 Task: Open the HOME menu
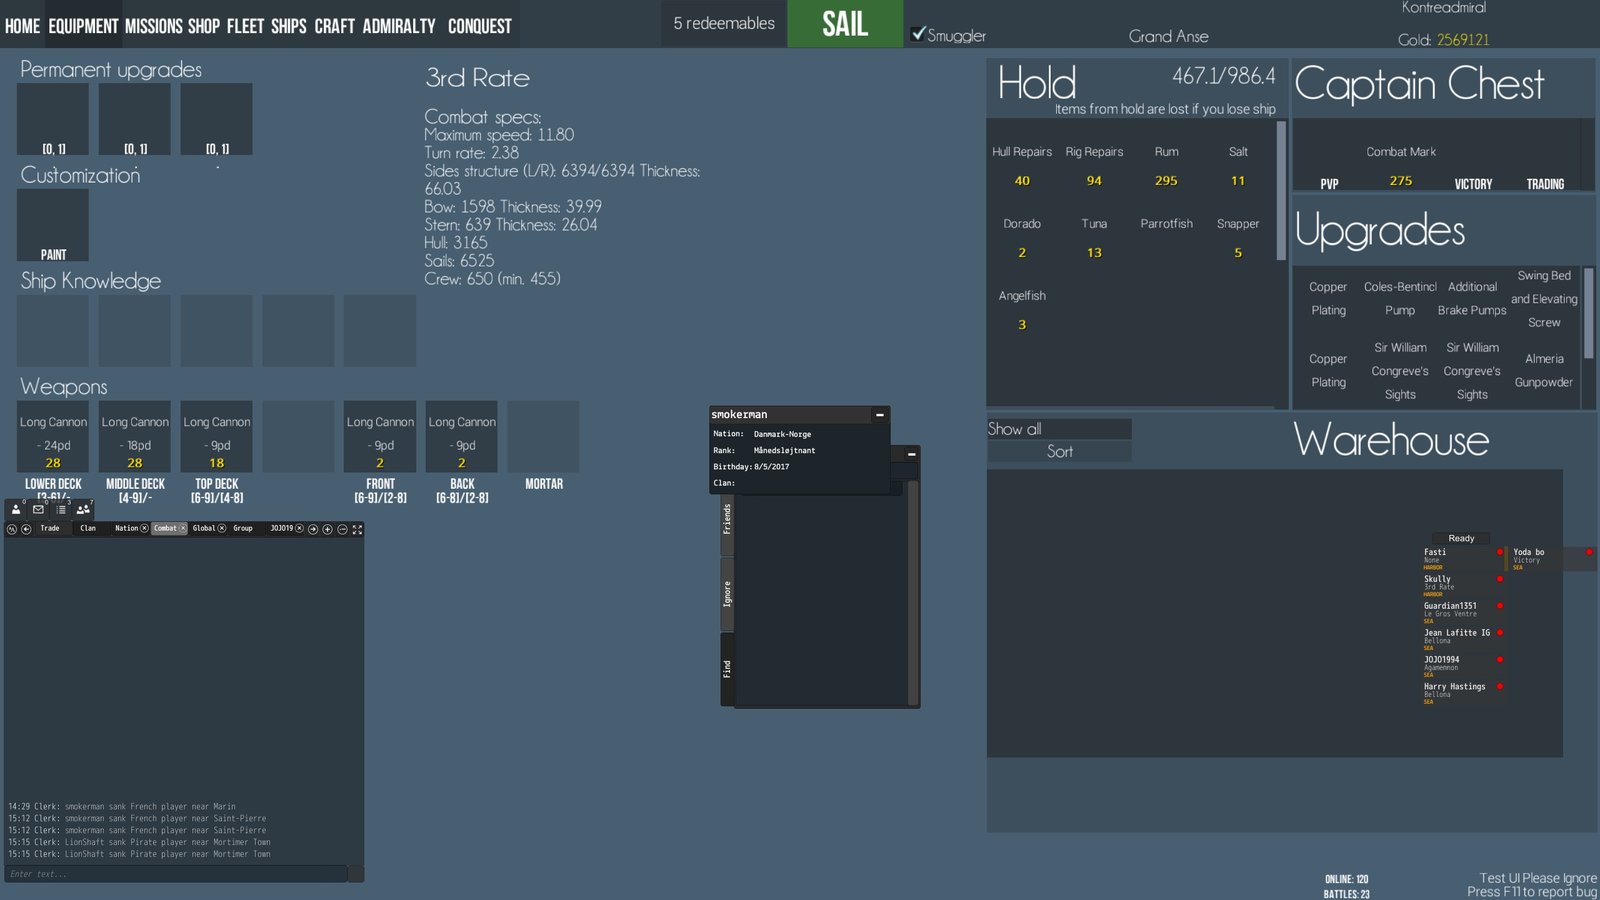tap(22, 26)
